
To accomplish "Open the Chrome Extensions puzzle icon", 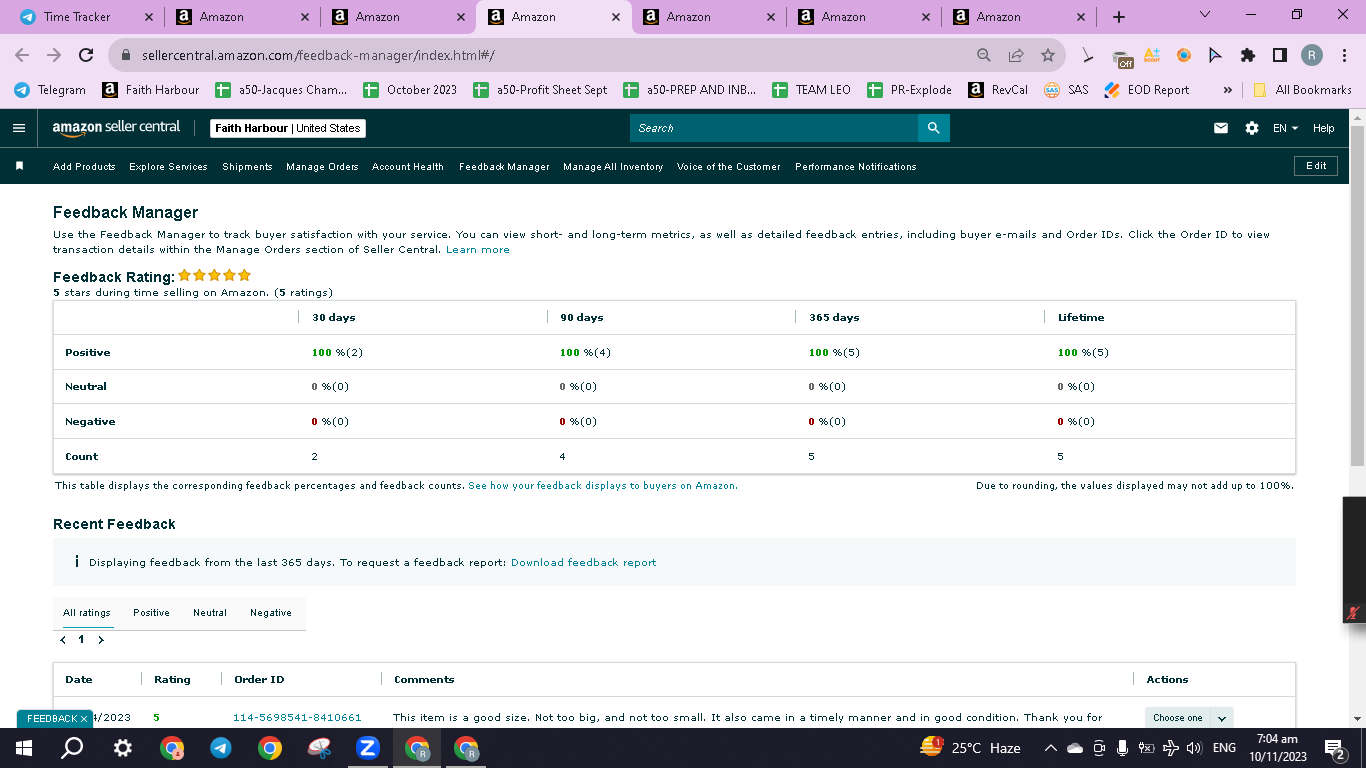I will (x=1248, y=56).
